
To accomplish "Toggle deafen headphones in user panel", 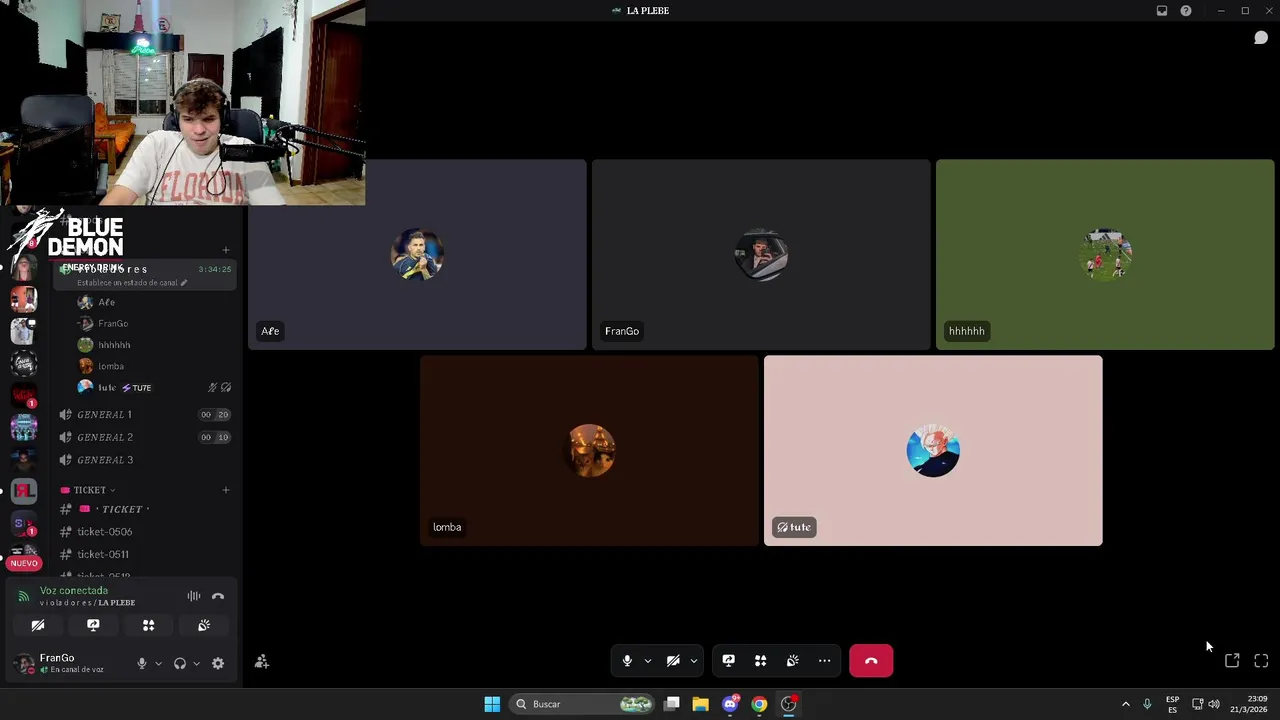I will (180, 663).
